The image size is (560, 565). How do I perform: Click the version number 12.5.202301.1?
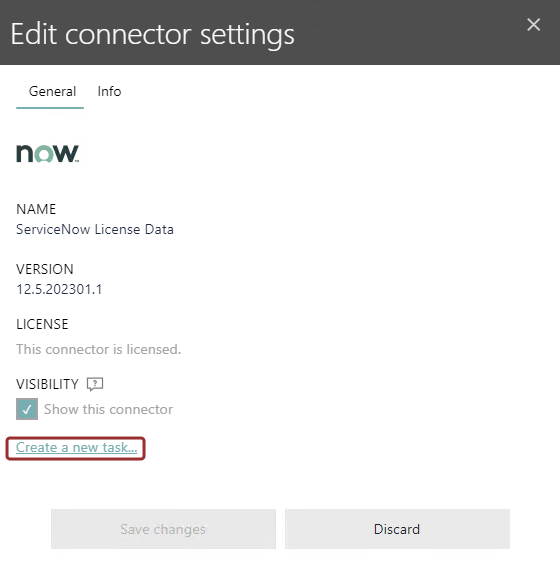click(59, 289)
